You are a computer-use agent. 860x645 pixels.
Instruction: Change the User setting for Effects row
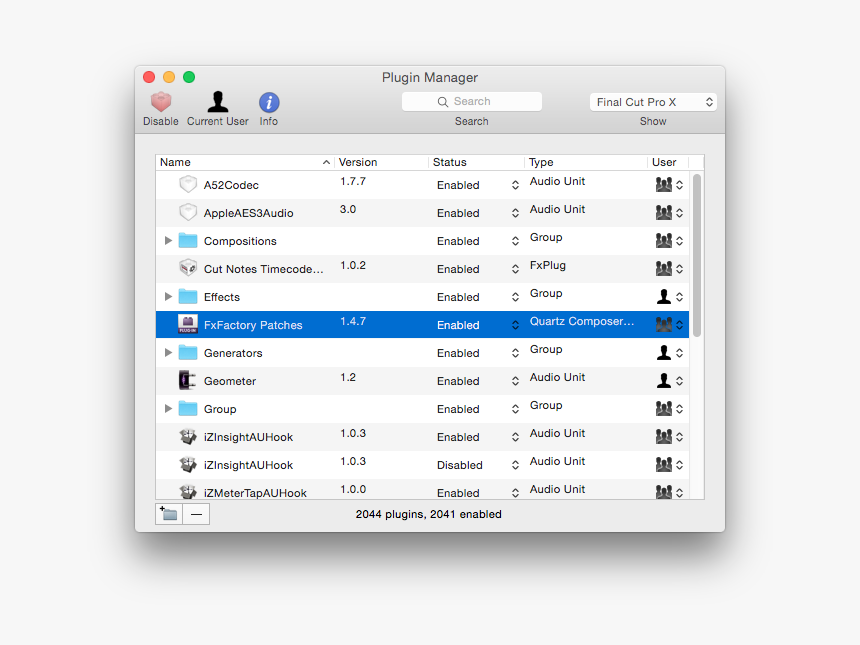[672, 296]
